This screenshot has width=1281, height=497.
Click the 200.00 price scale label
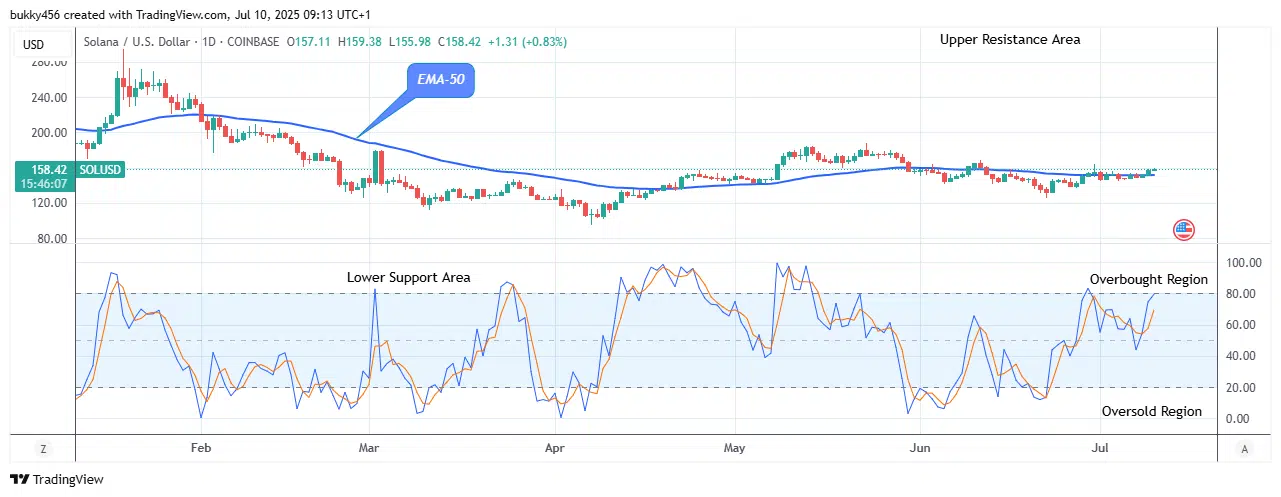[x=47, y=133]
